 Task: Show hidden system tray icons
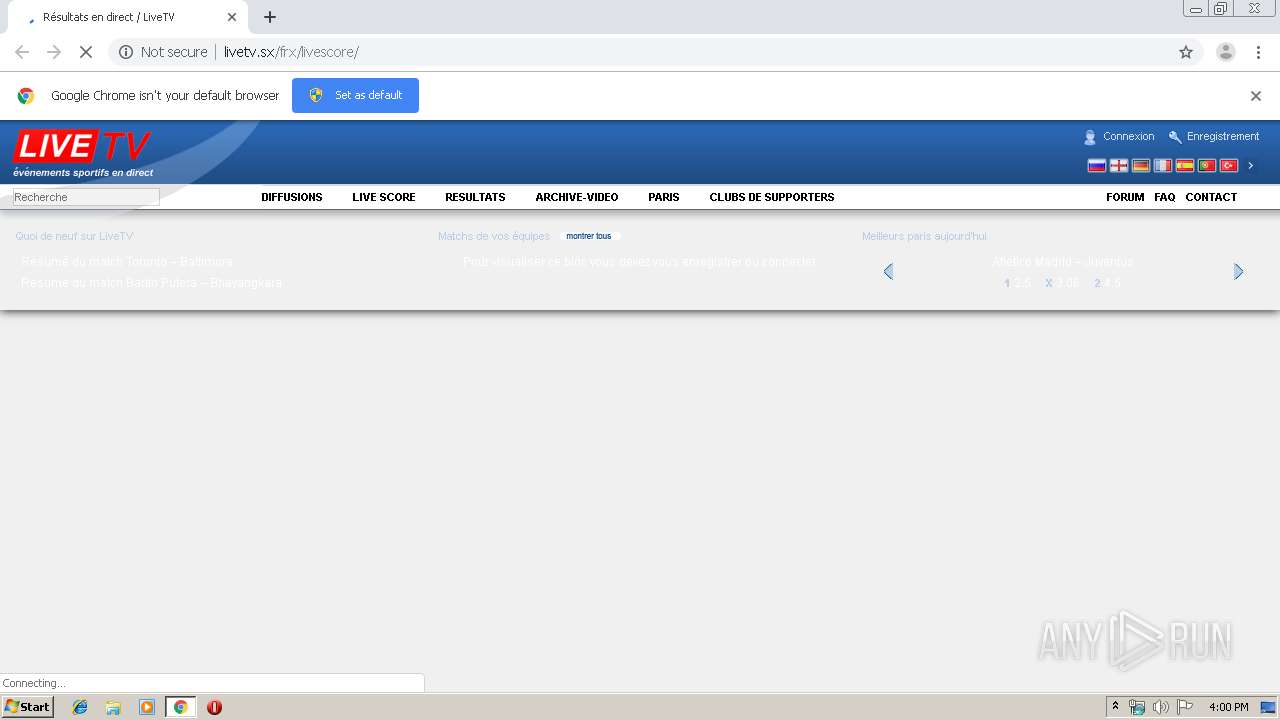[1116, 707]
